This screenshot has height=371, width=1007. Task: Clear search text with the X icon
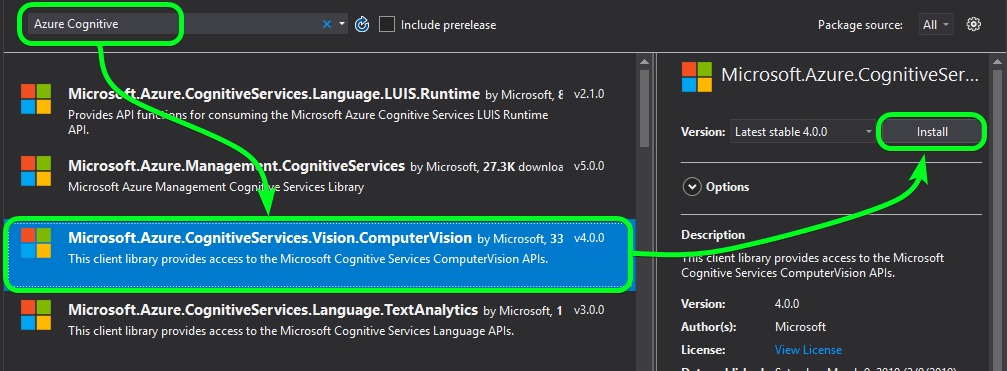click(327, 24)
